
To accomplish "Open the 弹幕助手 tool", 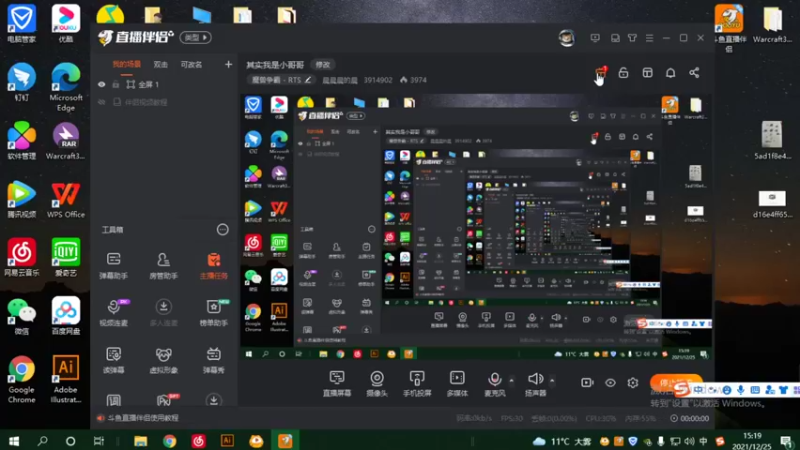I will click(x=113, y=265).
